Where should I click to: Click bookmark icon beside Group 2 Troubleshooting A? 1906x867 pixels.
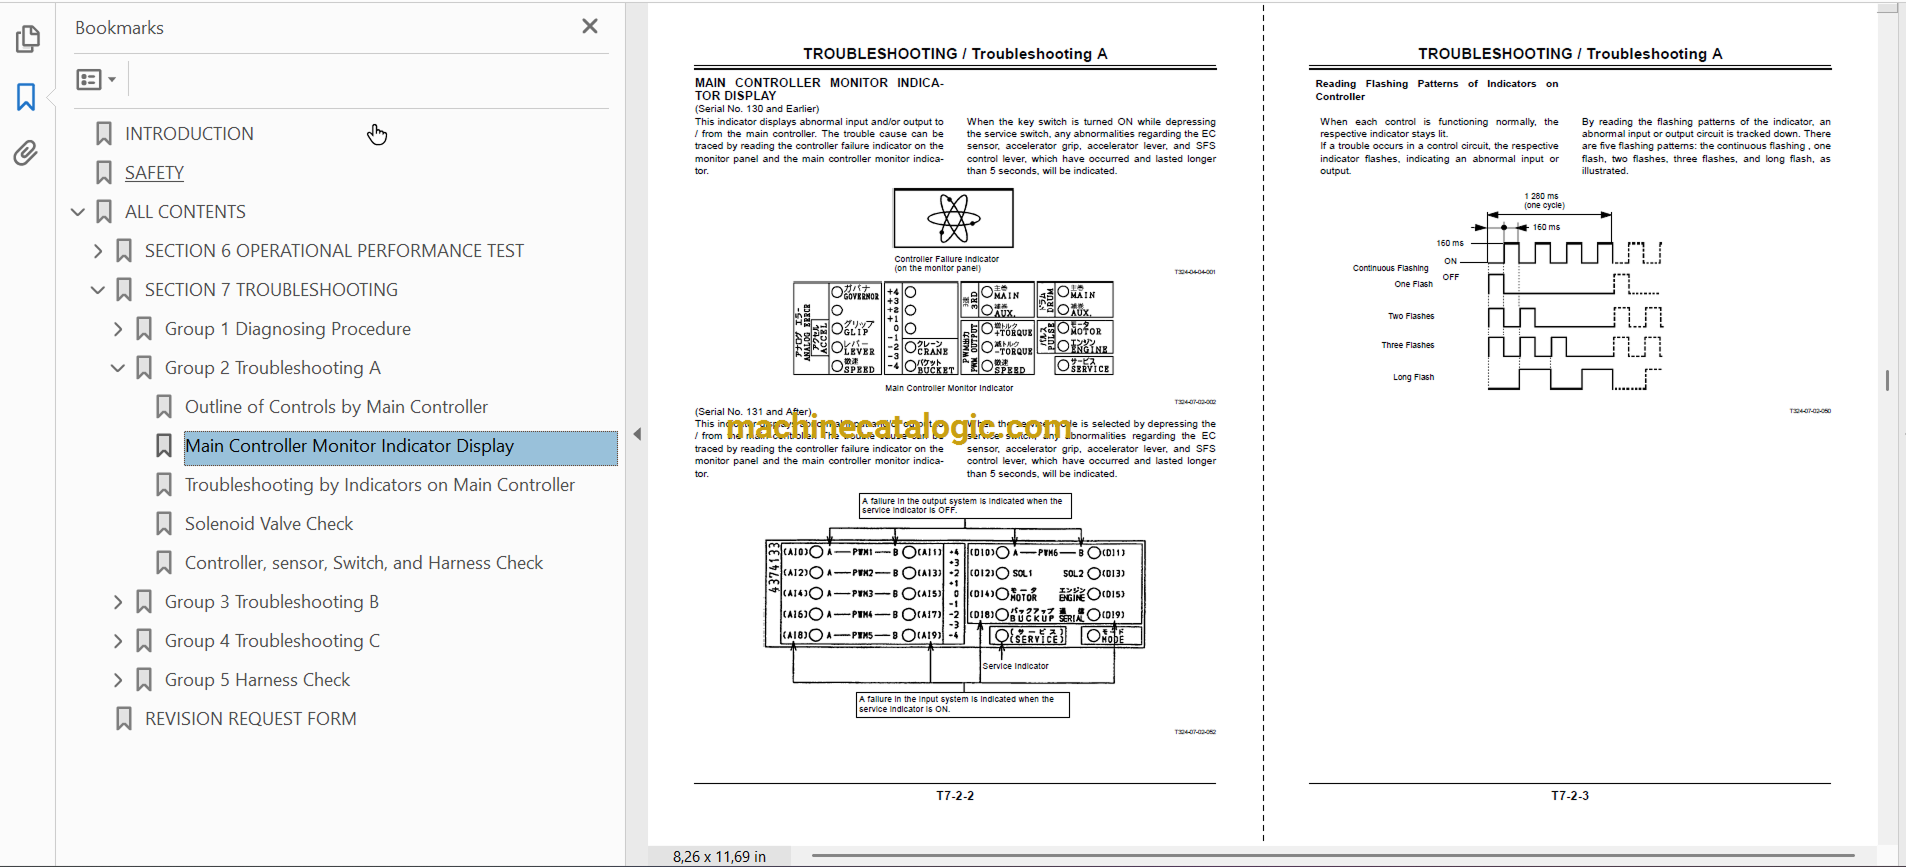(x=144, y=367)
